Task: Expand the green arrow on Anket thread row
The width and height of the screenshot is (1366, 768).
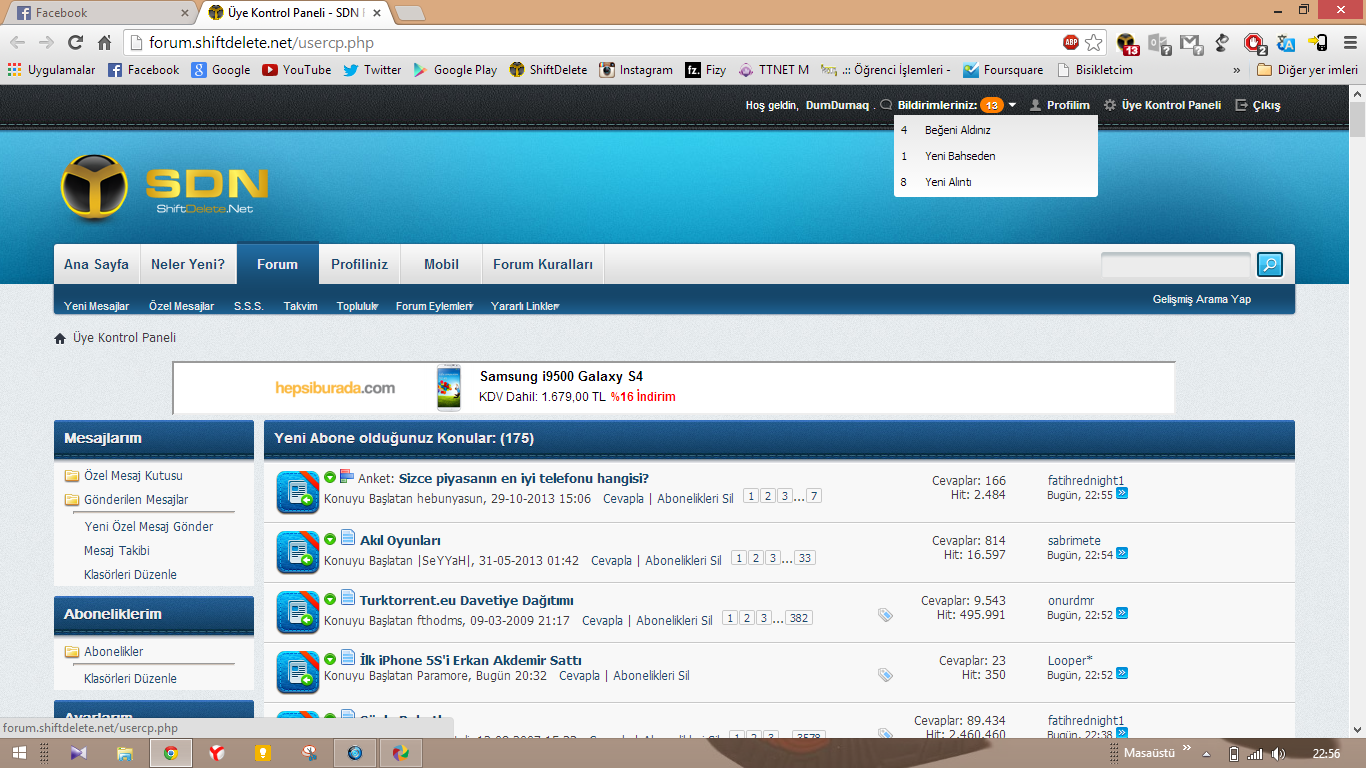Action: click(x=330, y=477)
